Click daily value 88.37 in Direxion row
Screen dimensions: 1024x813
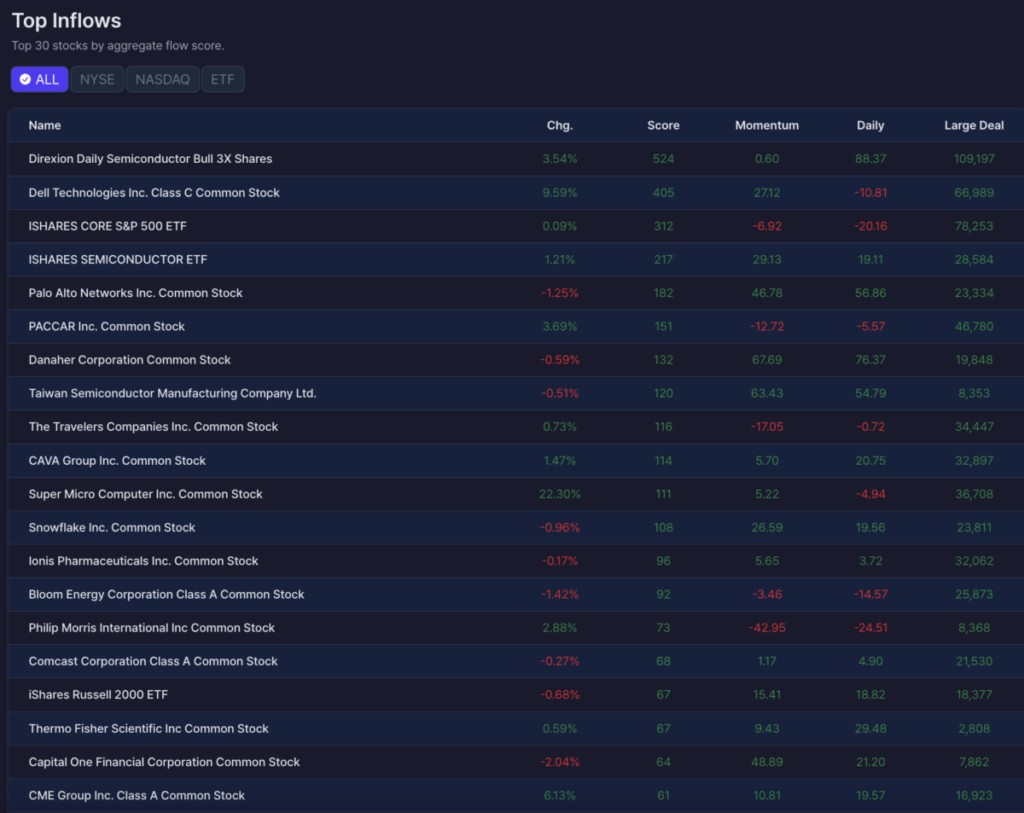click(870, 159)
